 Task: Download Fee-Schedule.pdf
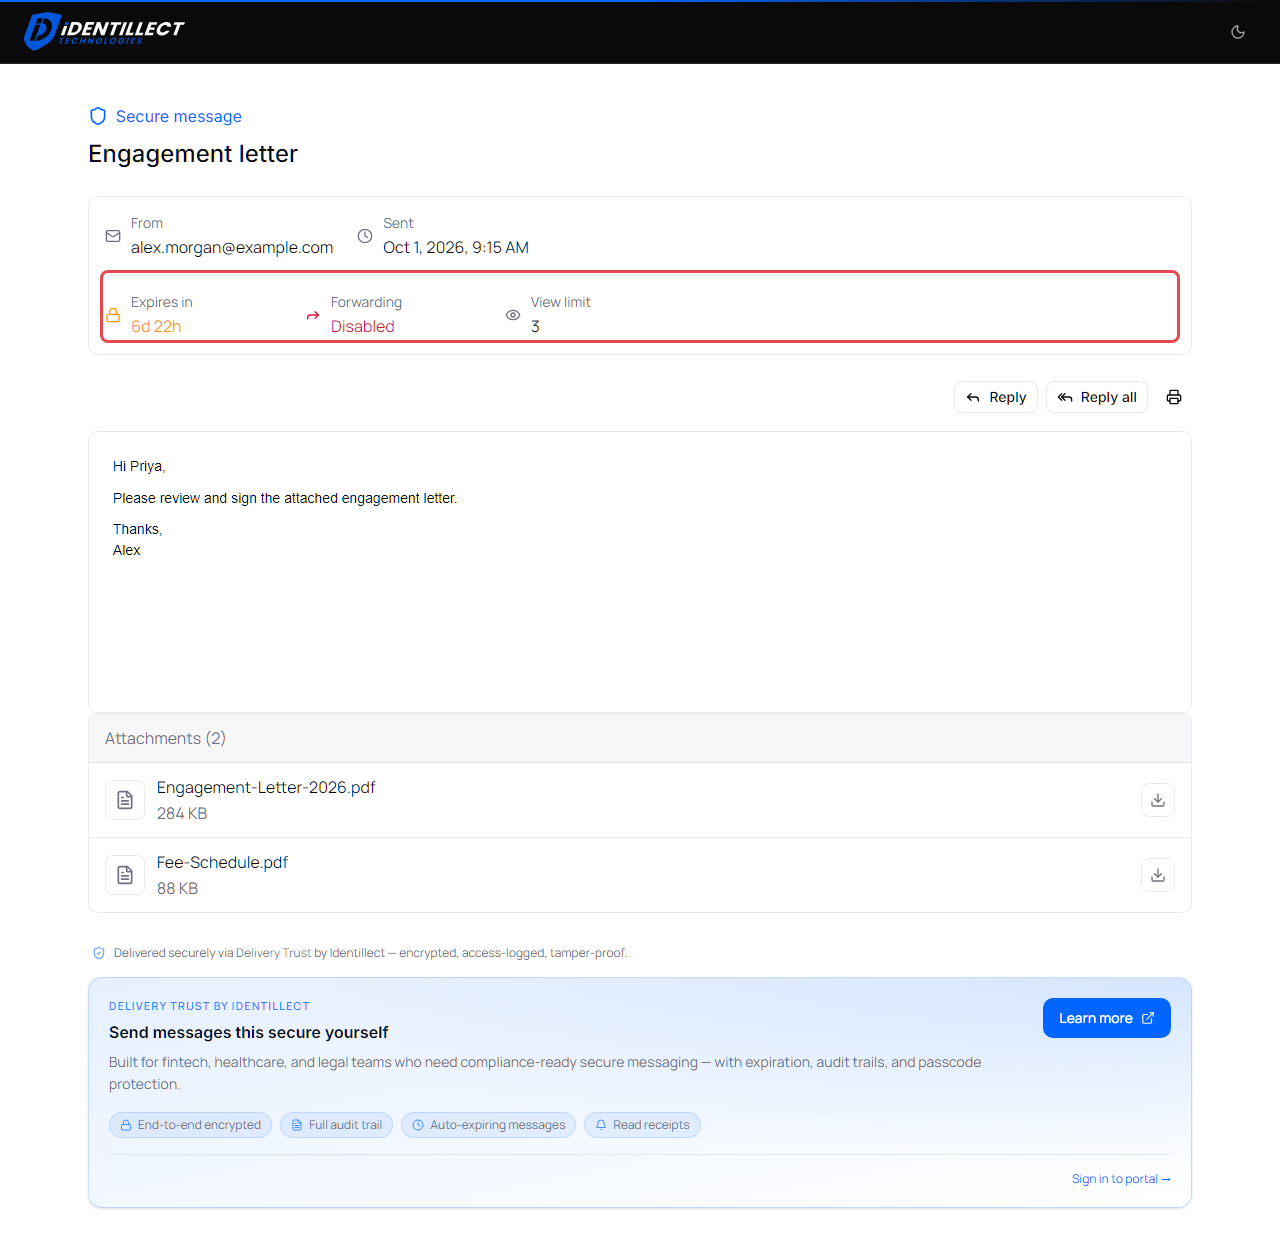coord(1158,875)
